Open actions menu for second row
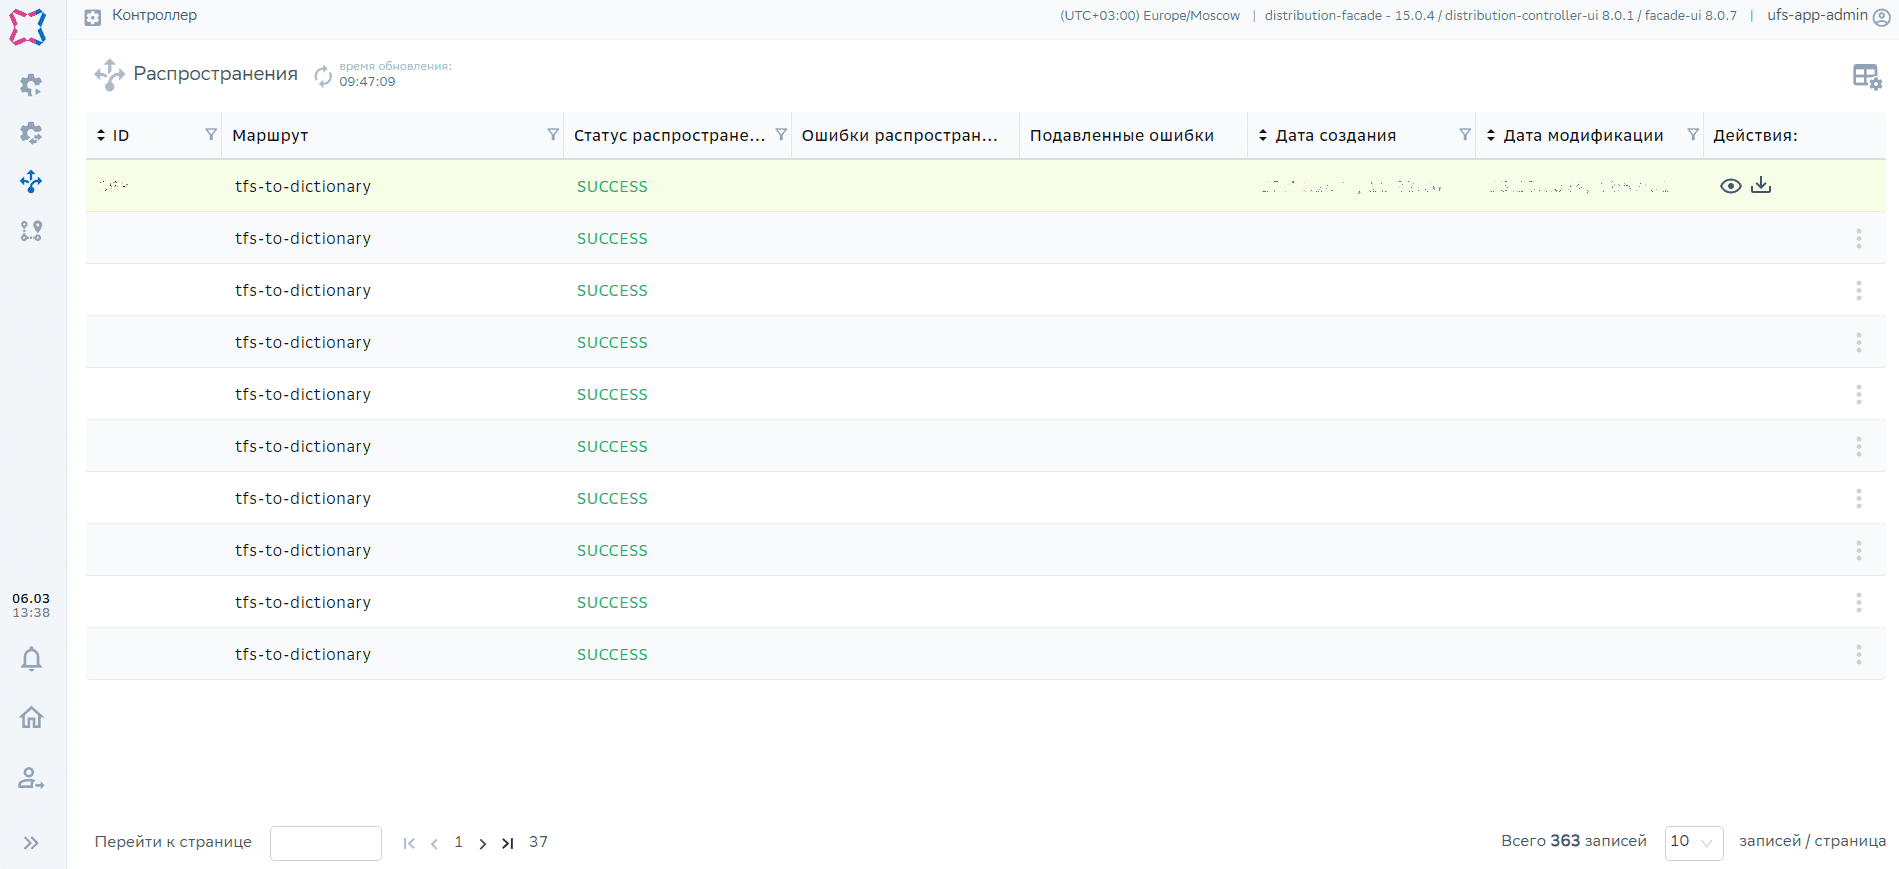1899x869 pixels. pos(1858,238)
